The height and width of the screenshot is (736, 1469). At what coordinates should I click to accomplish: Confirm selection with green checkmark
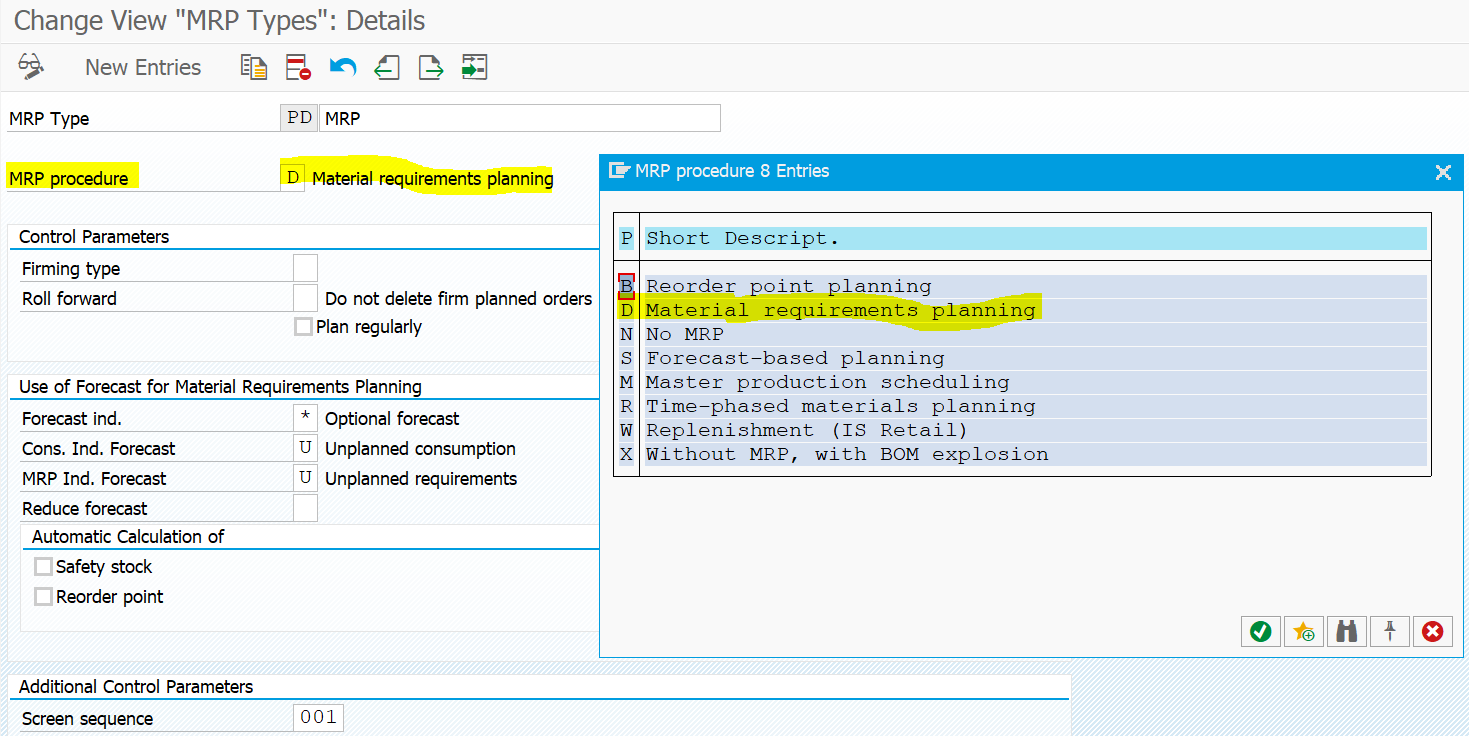1260,631
